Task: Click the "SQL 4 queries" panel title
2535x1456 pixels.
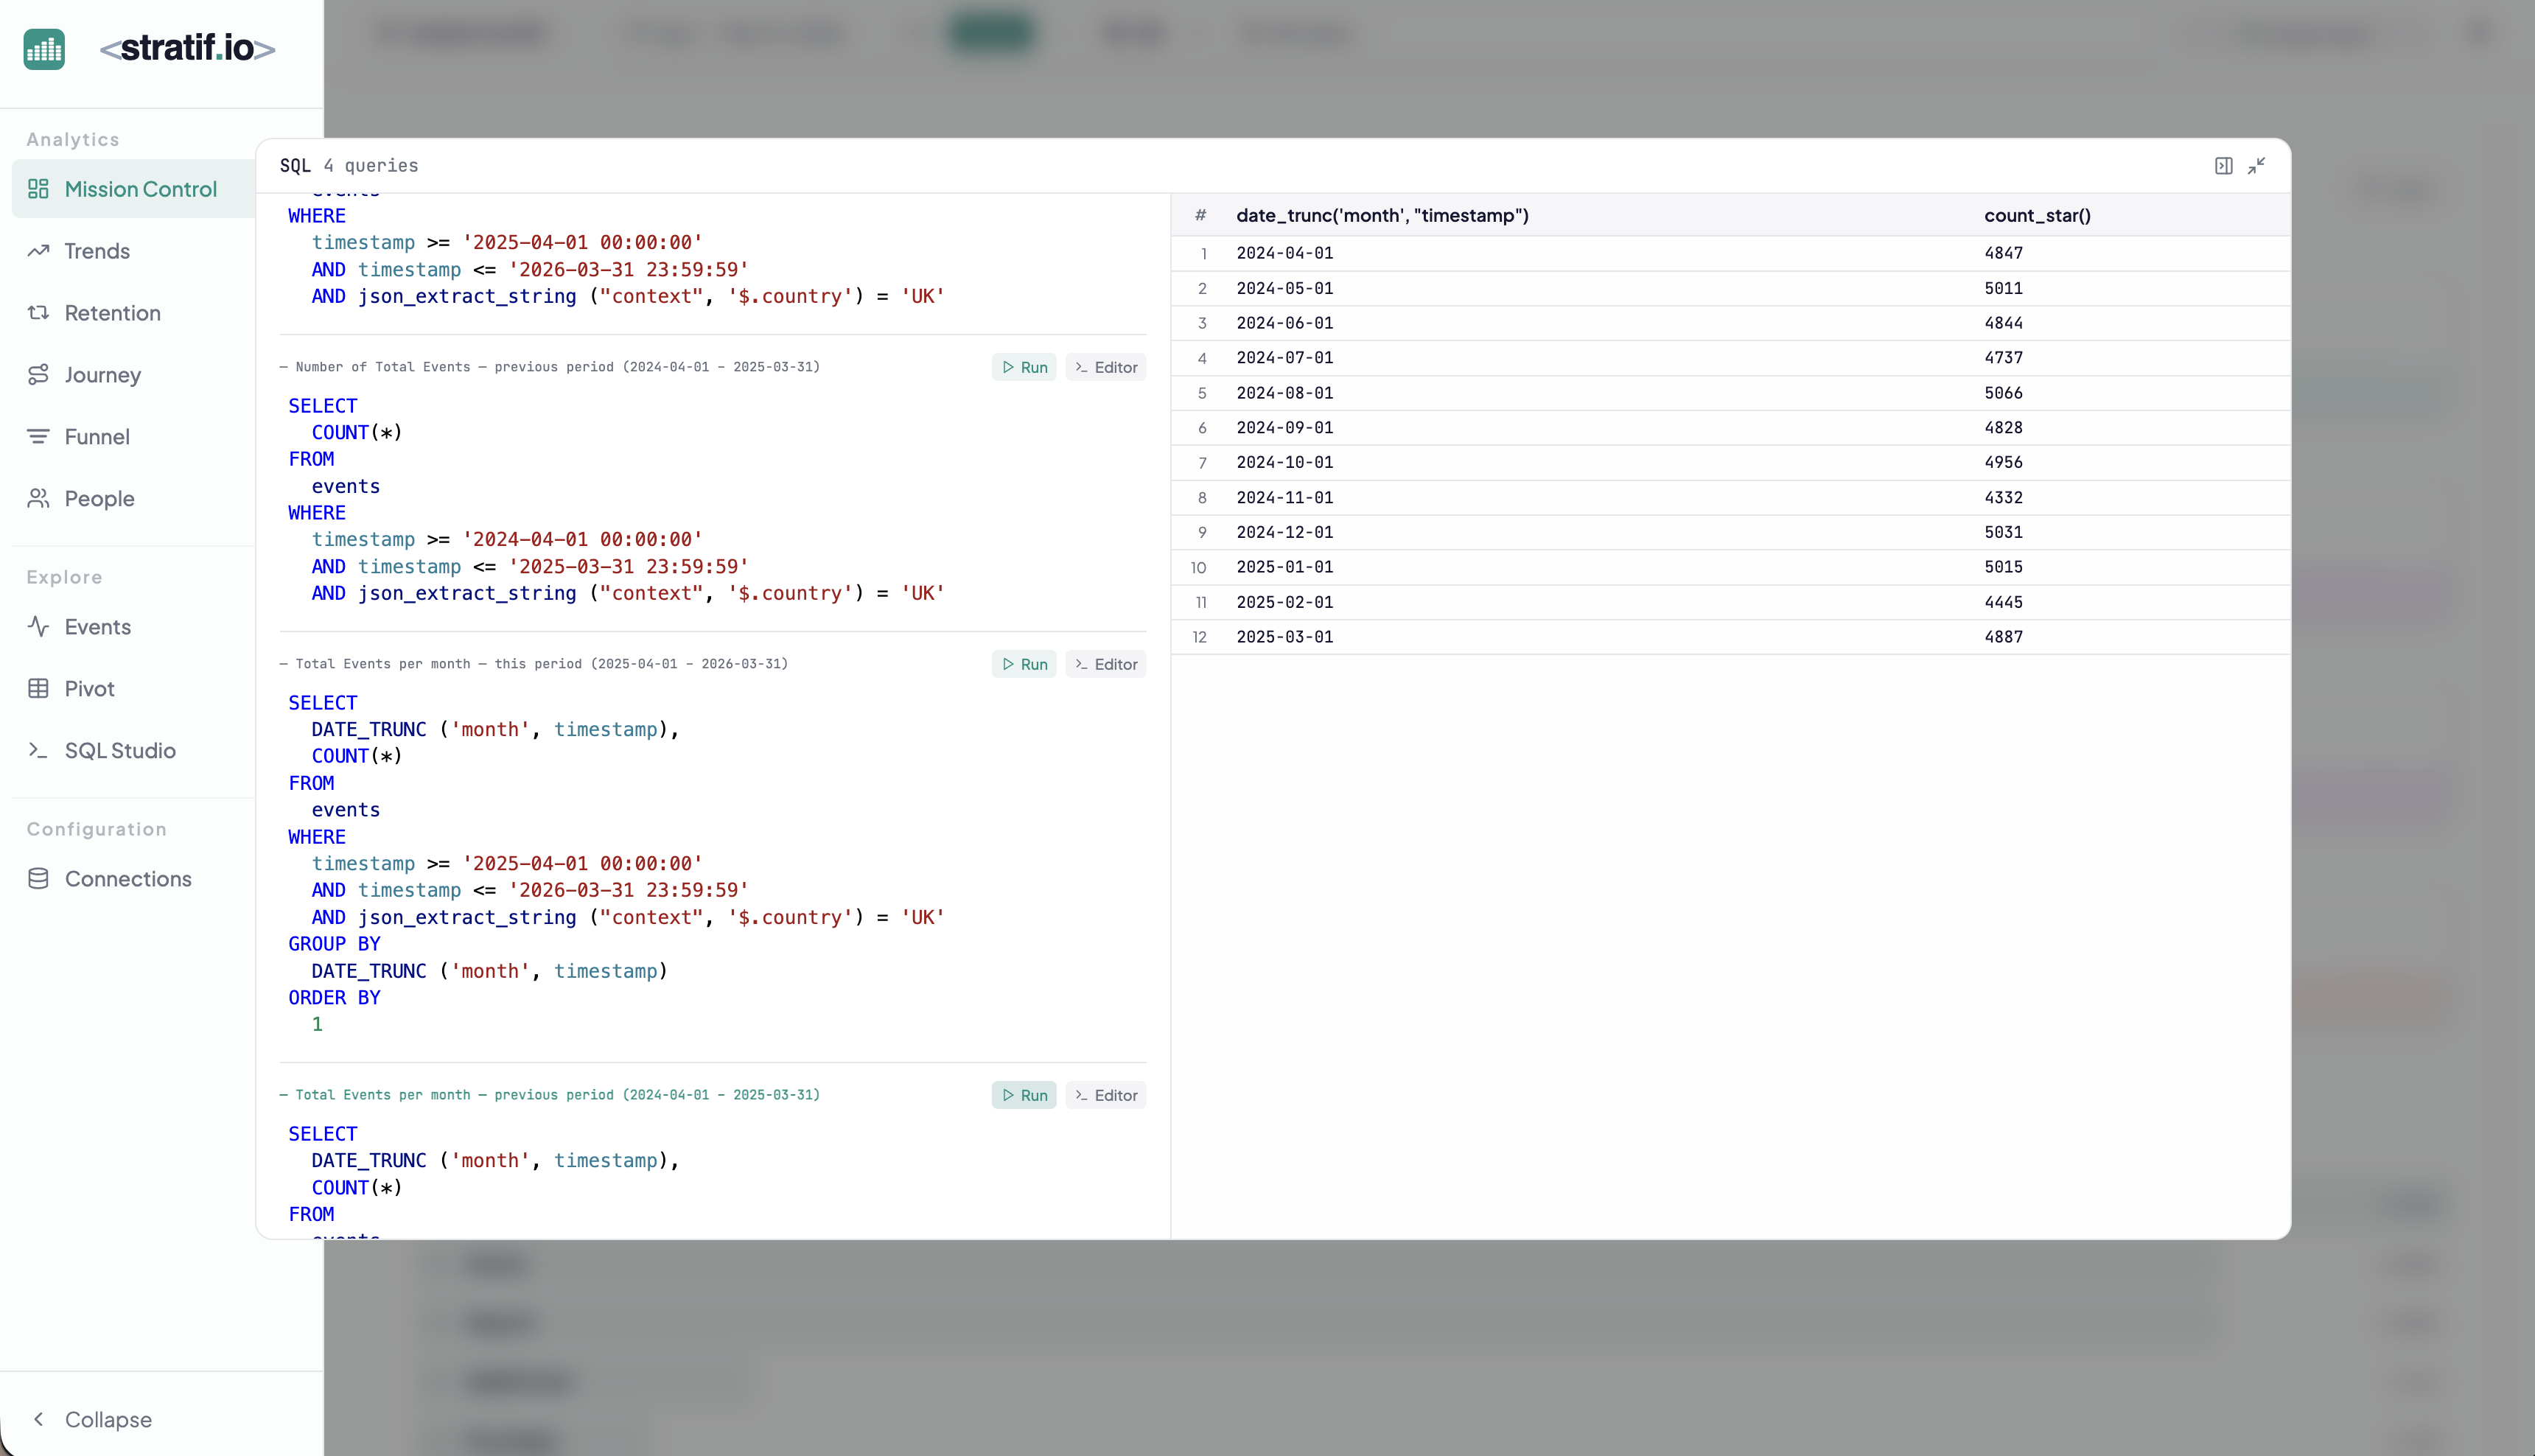Action: (349, 166)
